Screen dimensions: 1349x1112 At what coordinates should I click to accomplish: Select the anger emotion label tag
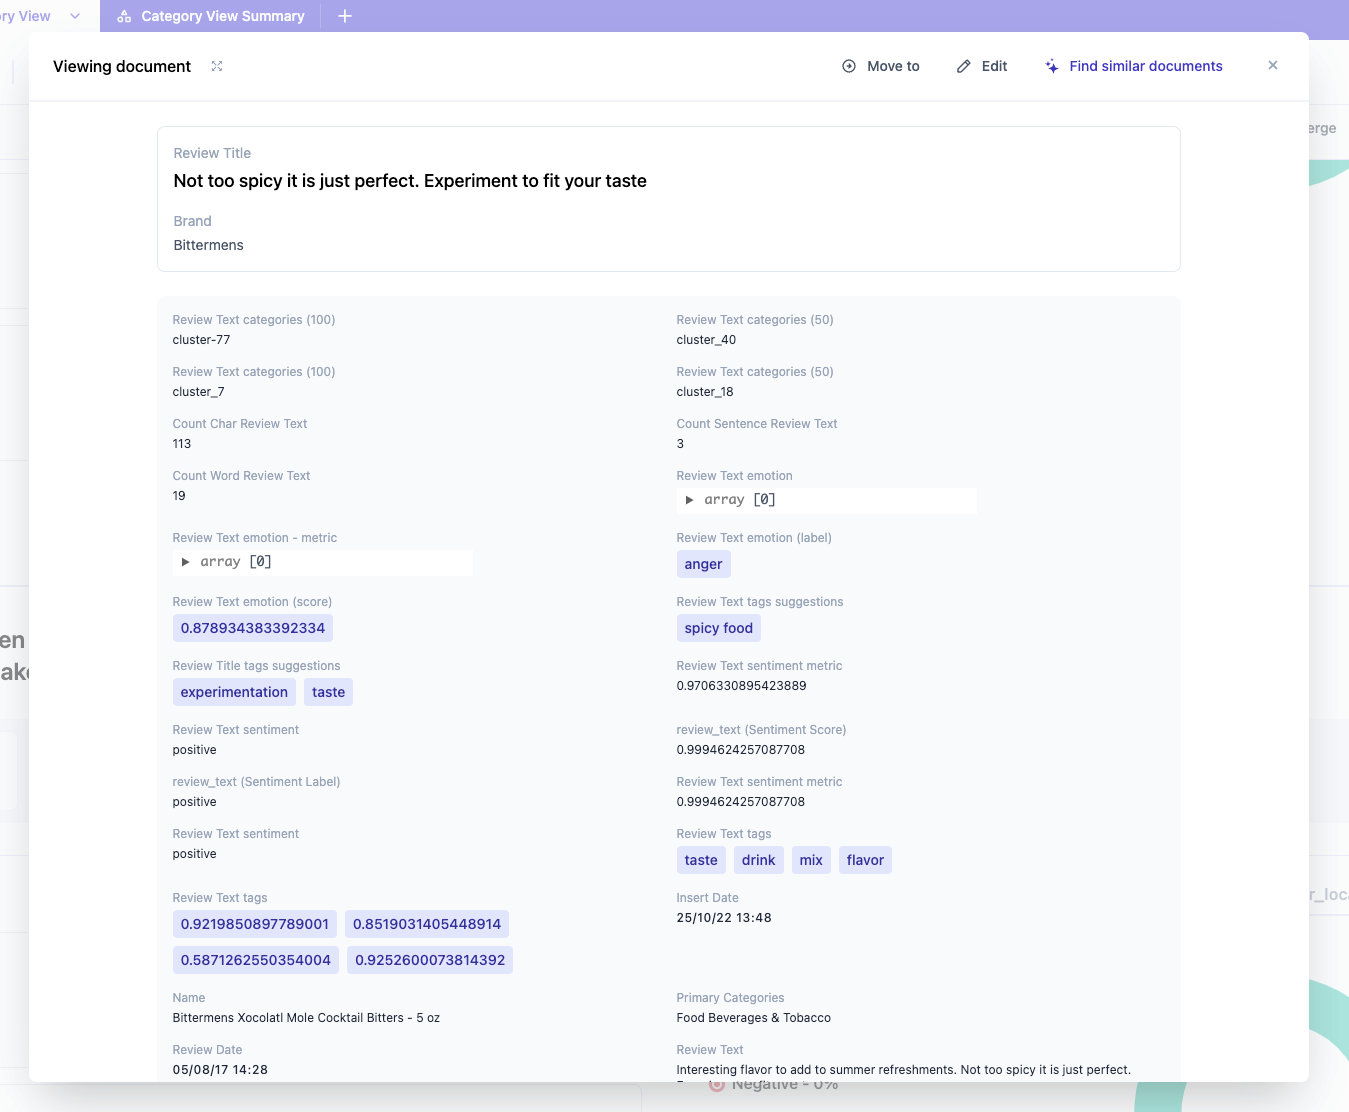[x=703, y=564]
